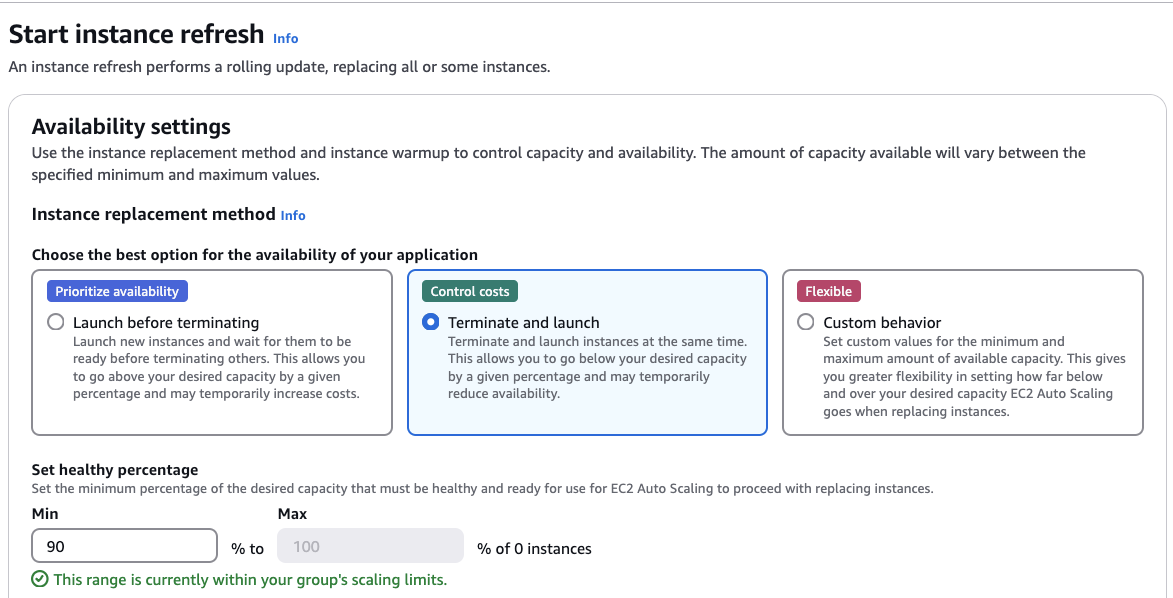Click the 'Control costs' badge
The image size is (1173, 598).
(x=468, y=291)
